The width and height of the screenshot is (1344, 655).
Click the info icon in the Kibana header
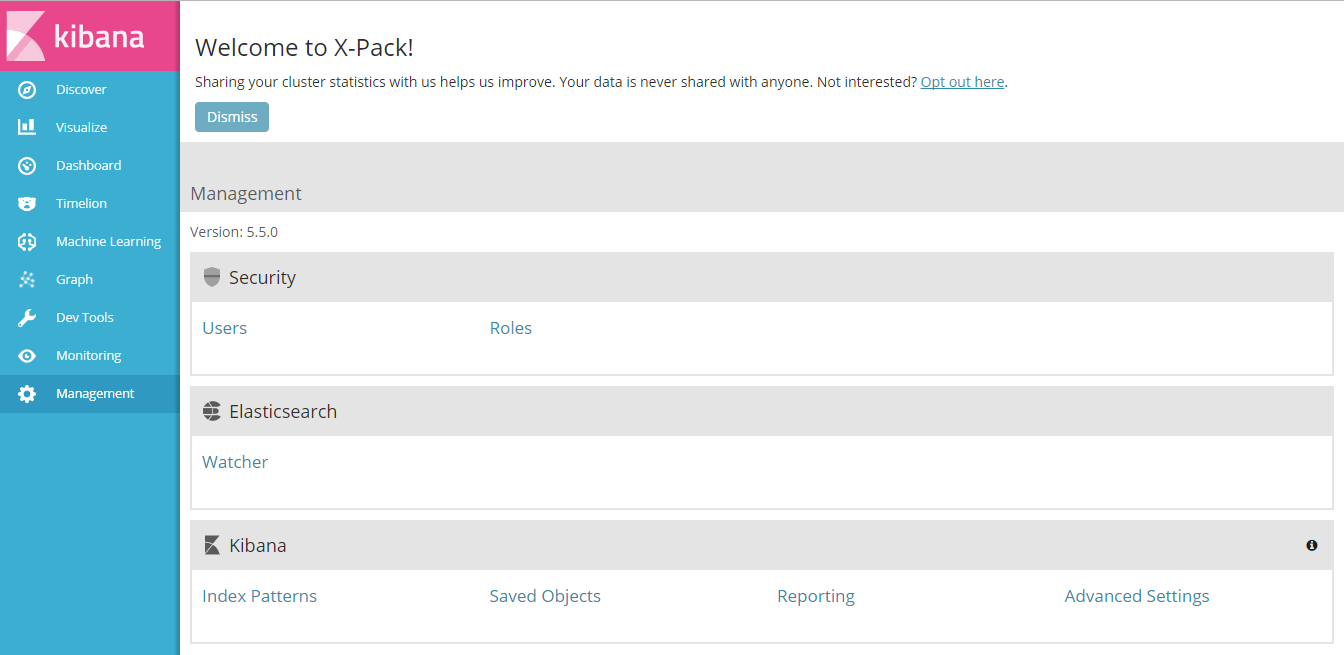pyautogui.click(x=1312, y=545)
